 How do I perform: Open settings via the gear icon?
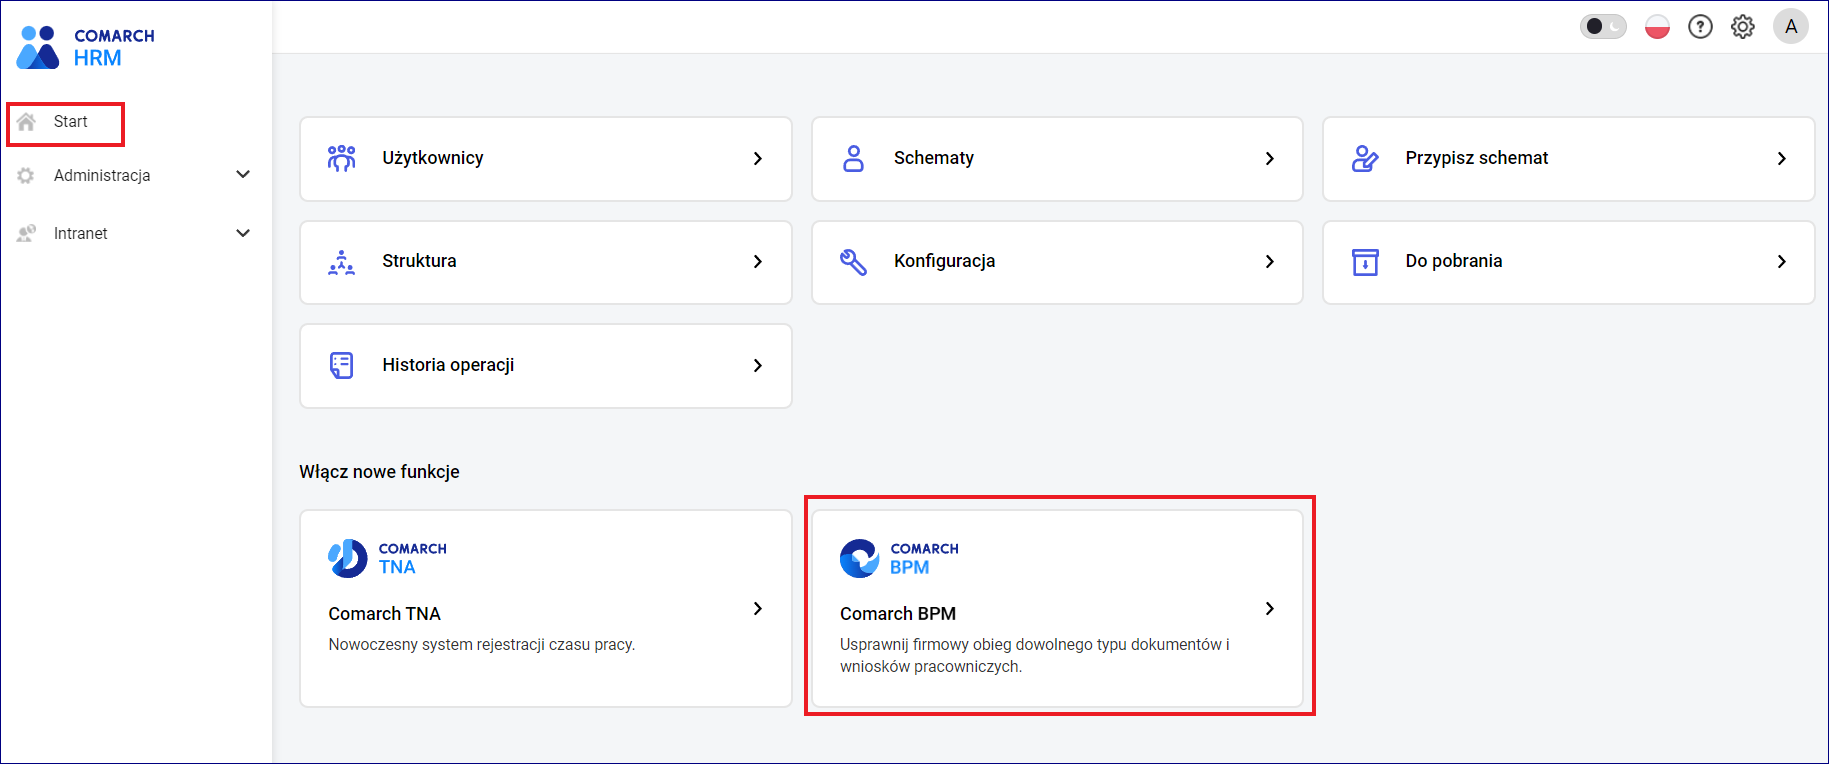(1743, 27)
